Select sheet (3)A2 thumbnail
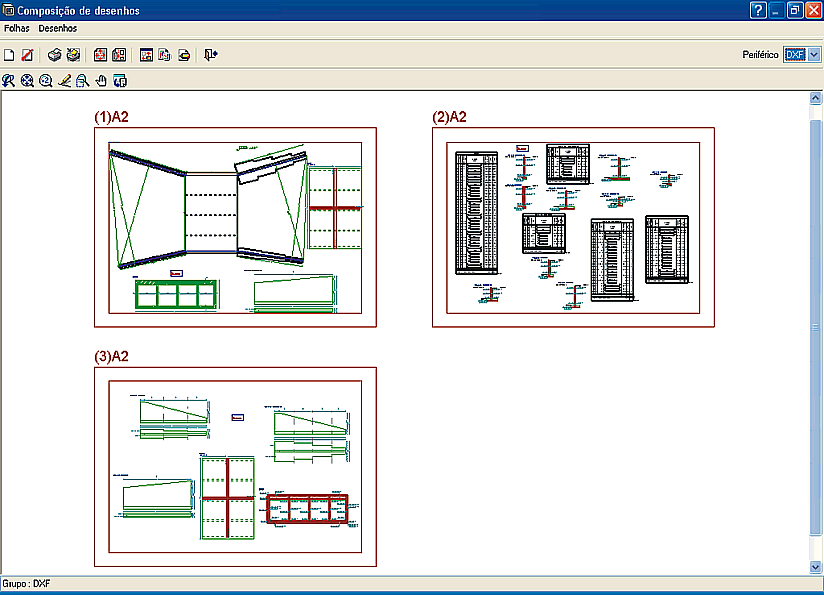 (235, 467)
